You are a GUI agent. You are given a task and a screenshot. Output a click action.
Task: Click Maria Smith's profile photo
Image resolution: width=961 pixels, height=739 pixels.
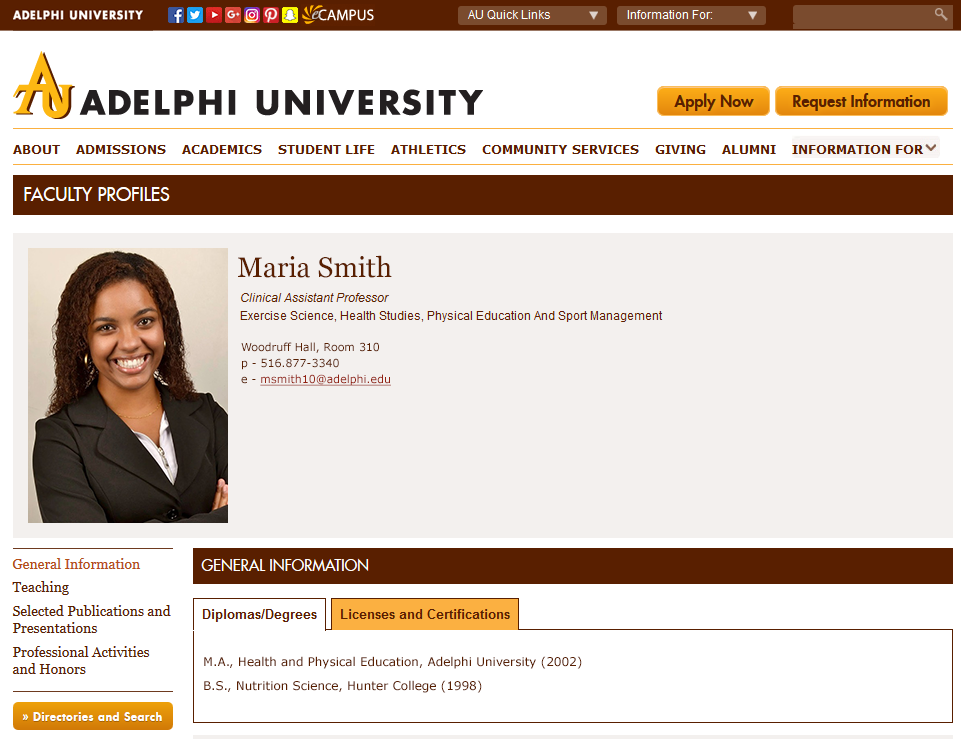click(128, 385)
